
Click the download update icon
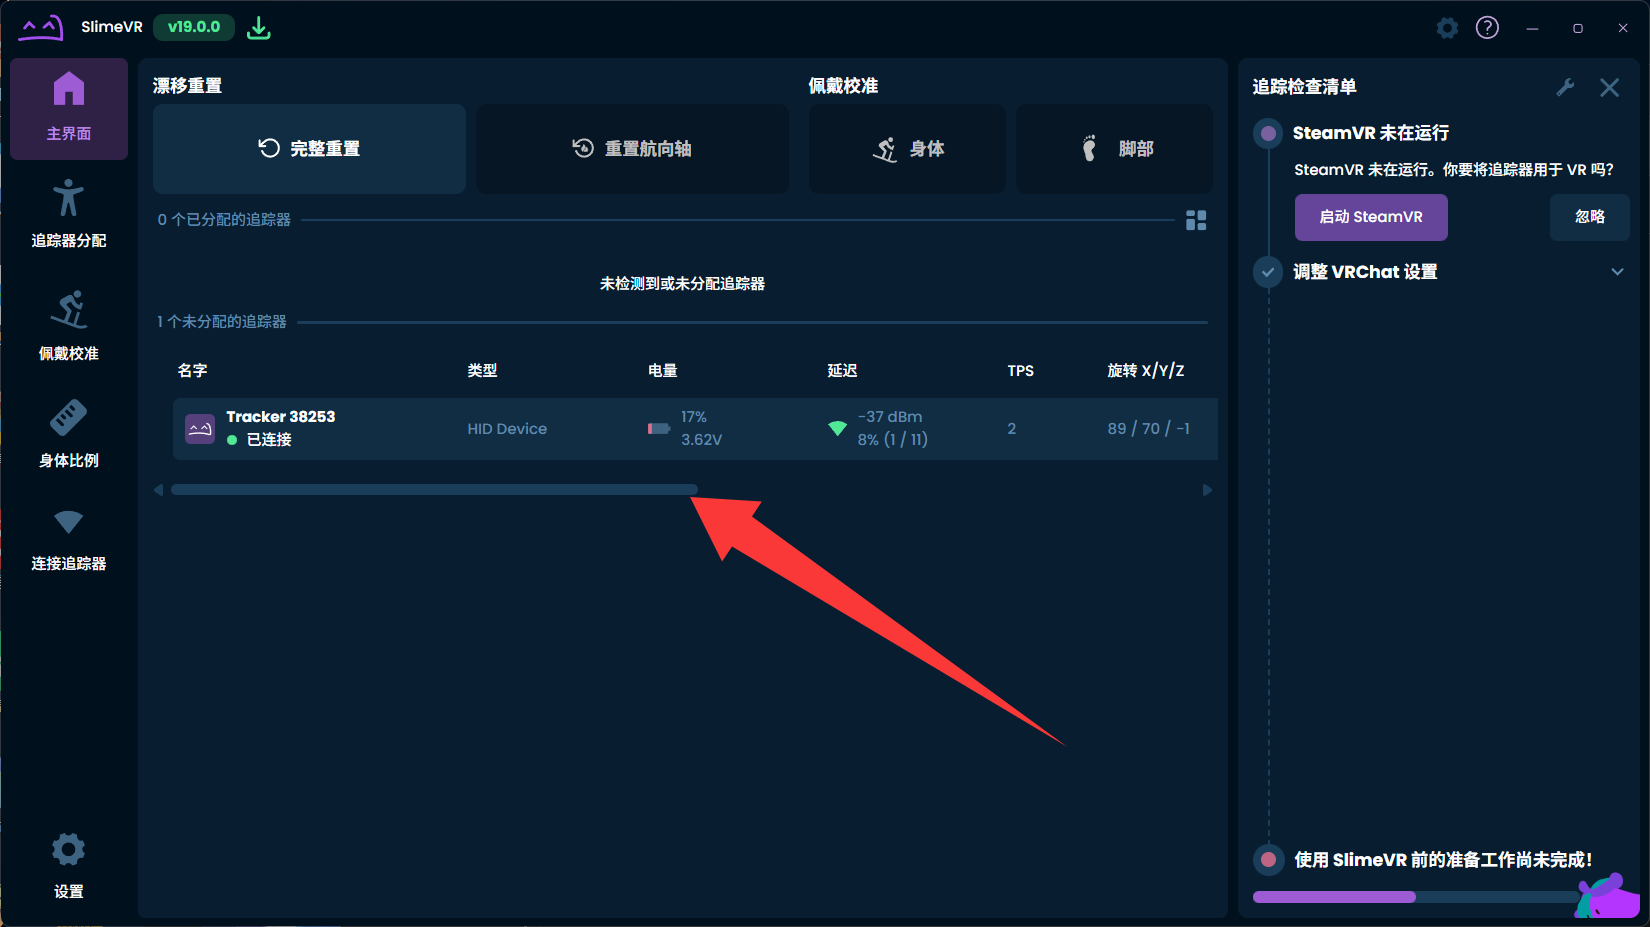(x=259, y=28)
